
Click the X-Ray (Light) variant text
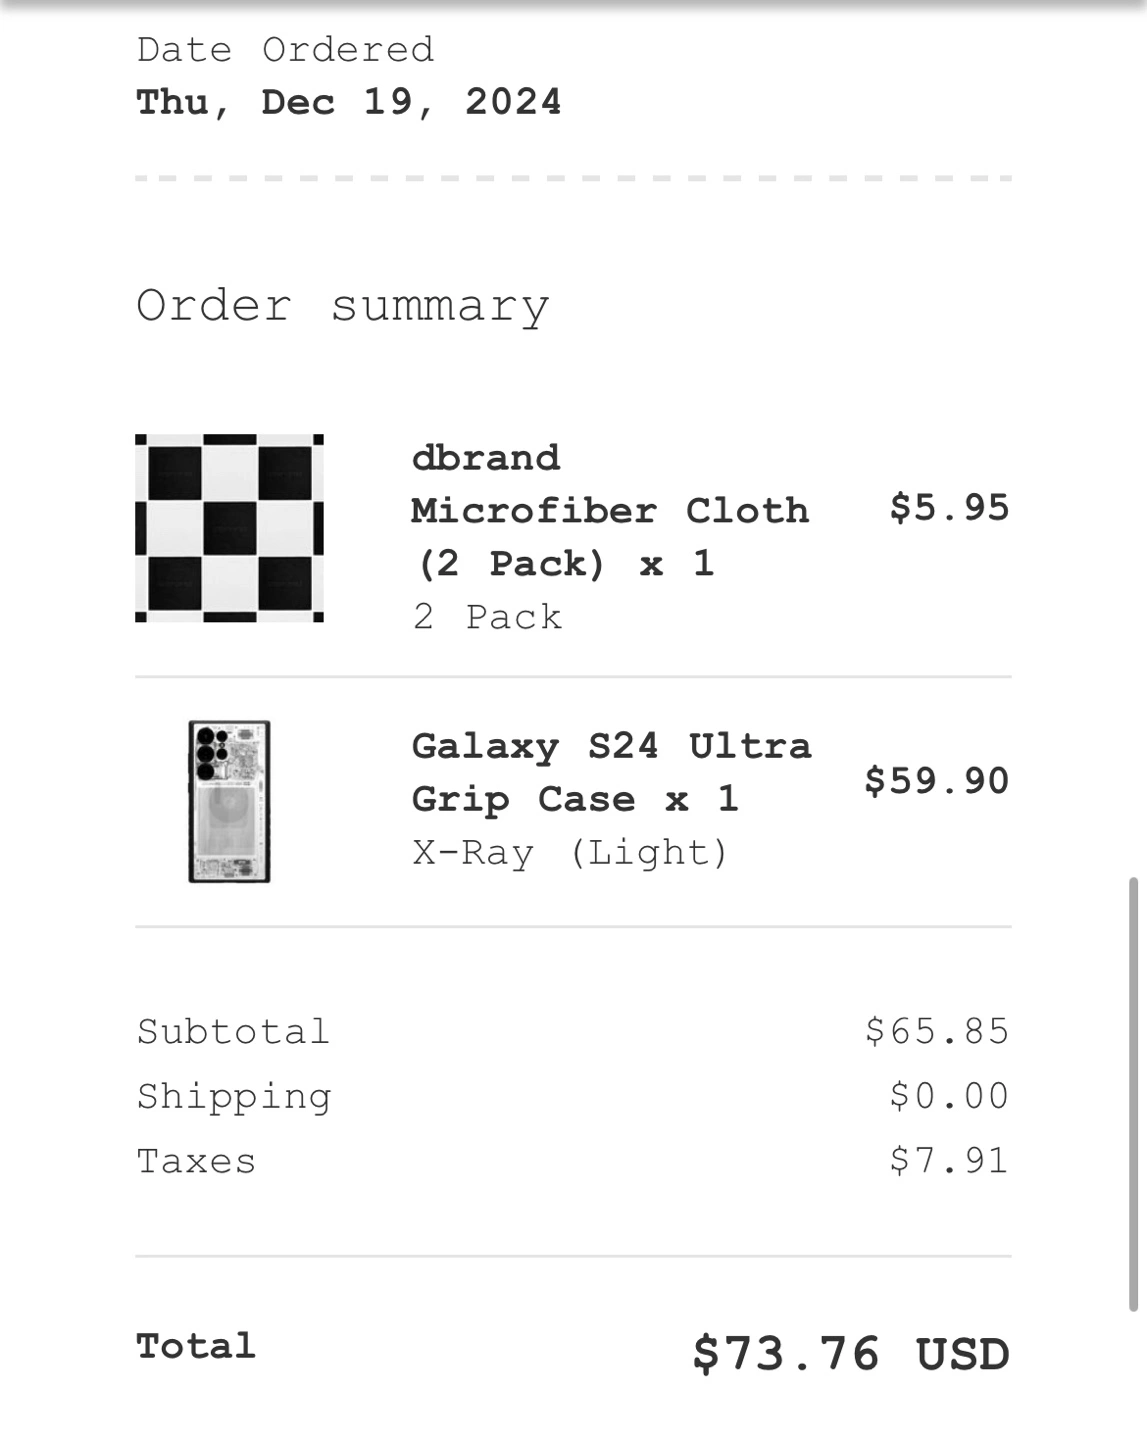click(570, 853)
